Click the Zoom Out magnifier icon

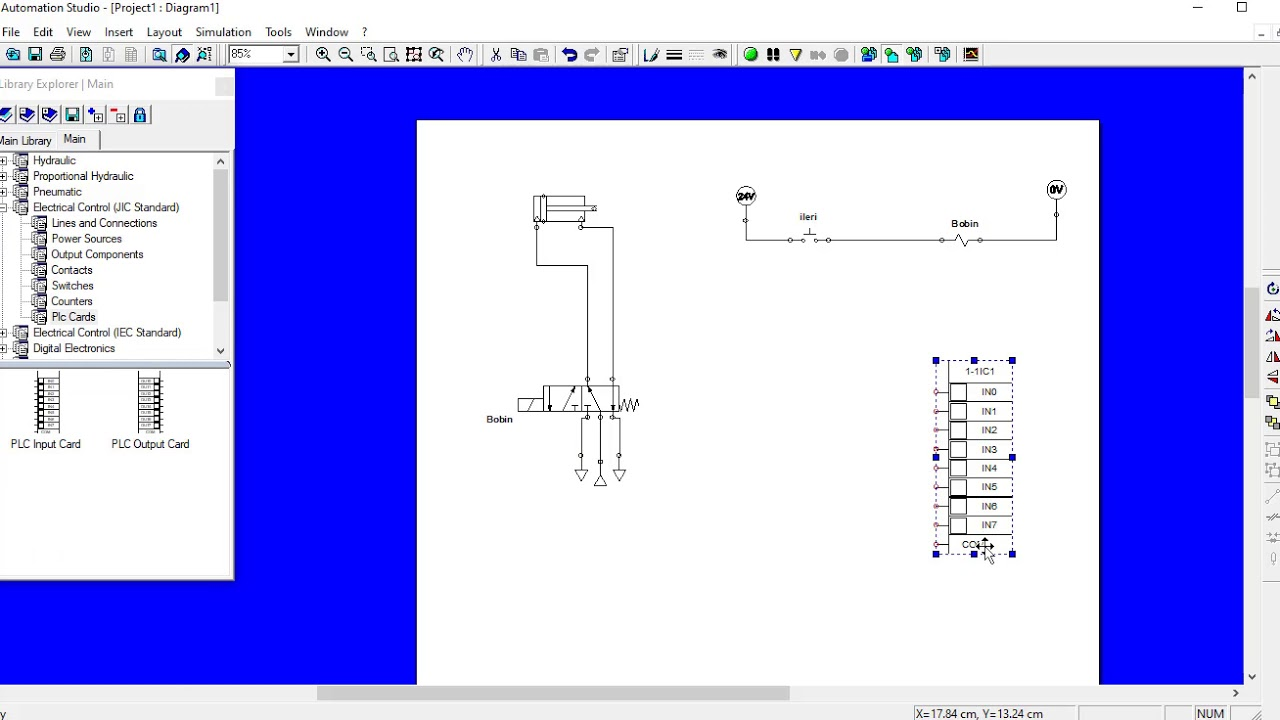[x=345, y=55]
